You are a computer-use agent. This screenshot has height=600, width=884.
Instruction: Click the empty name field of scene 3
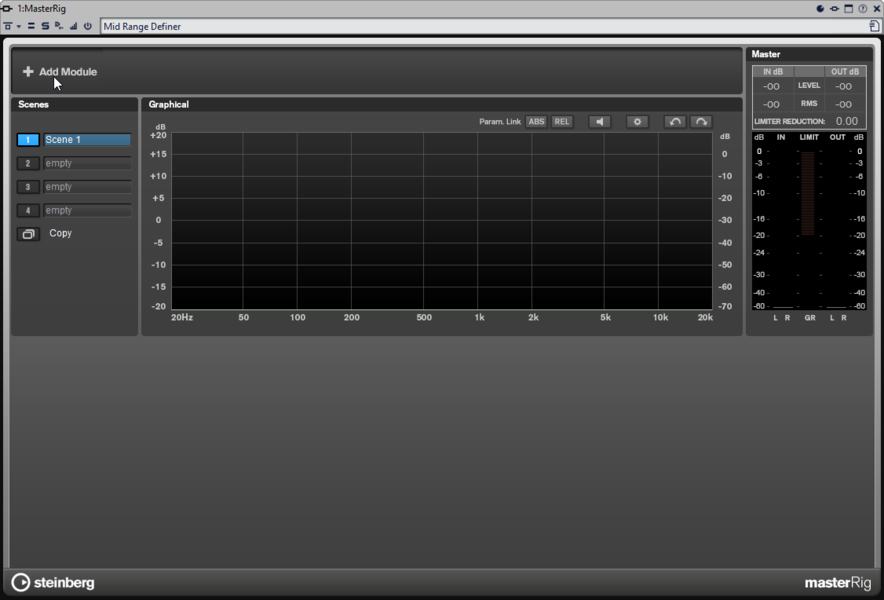[87, 187]
